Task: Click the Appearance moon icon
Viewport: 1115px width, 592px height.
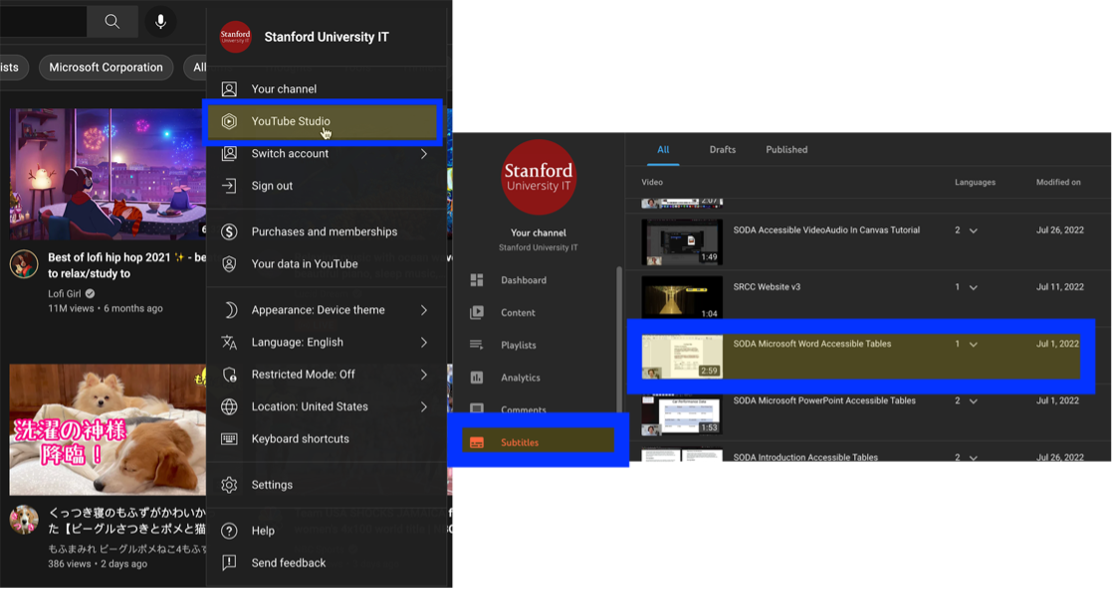Action: 229,310
